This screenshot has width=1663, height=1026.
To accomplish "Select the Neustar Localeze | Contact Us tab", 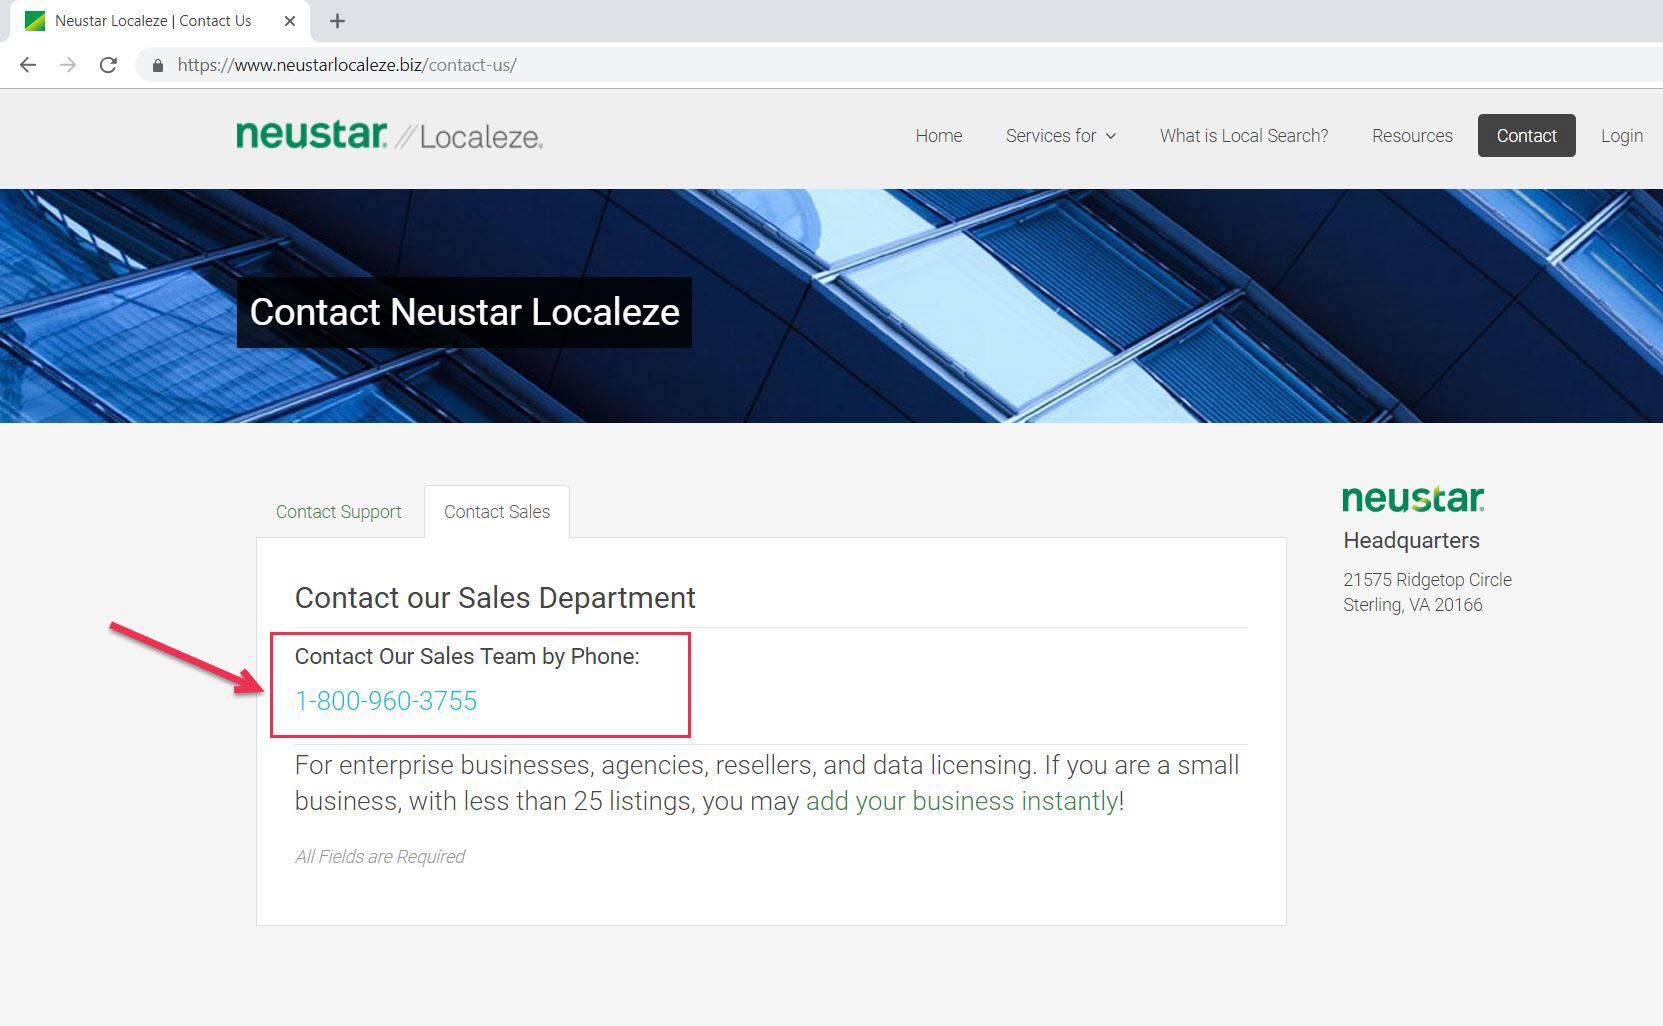I will (152, 21).
